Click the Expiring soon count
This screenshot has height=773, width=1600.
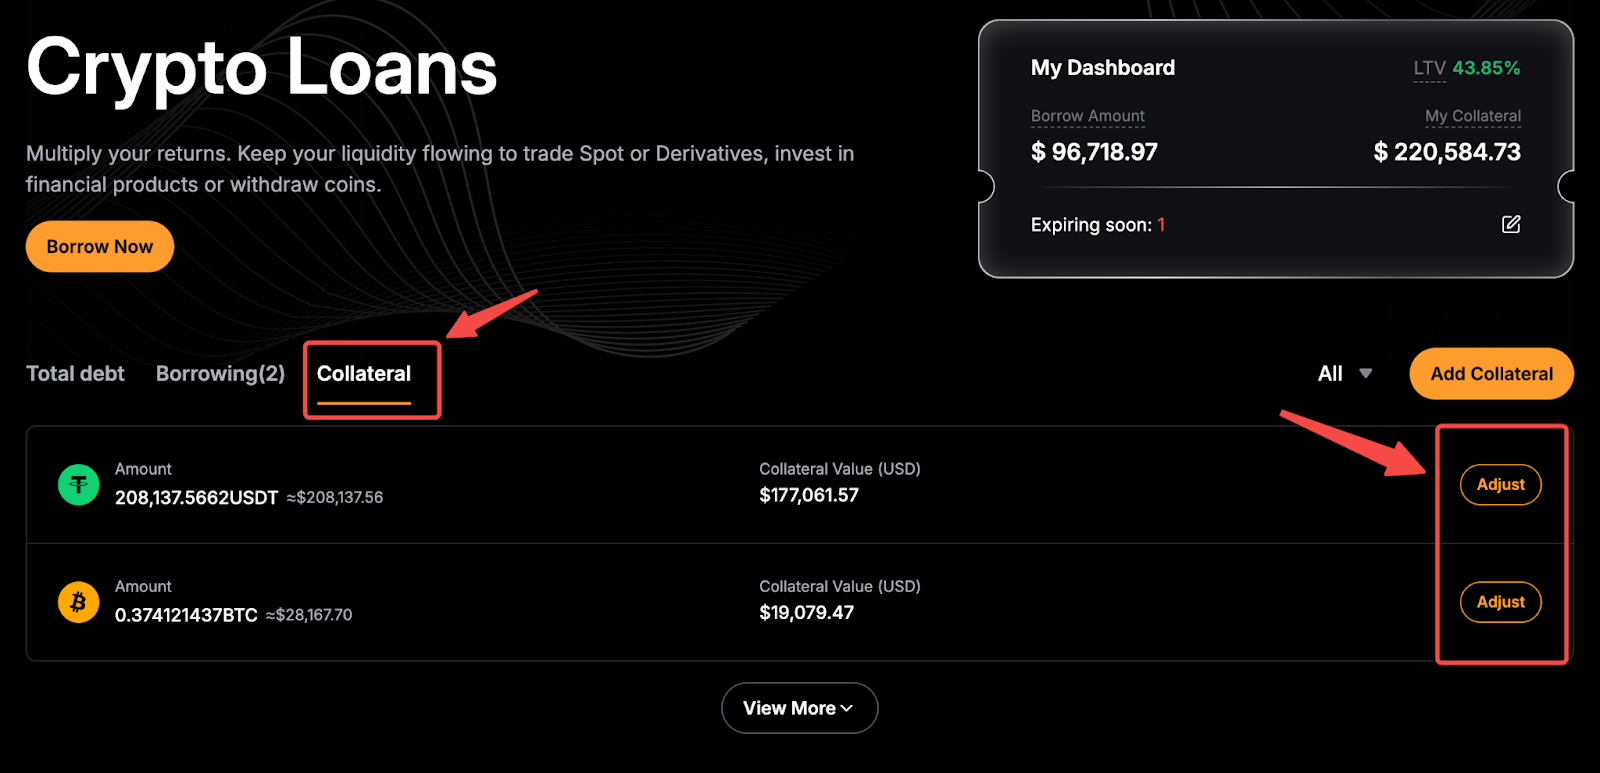(1161, 225)
